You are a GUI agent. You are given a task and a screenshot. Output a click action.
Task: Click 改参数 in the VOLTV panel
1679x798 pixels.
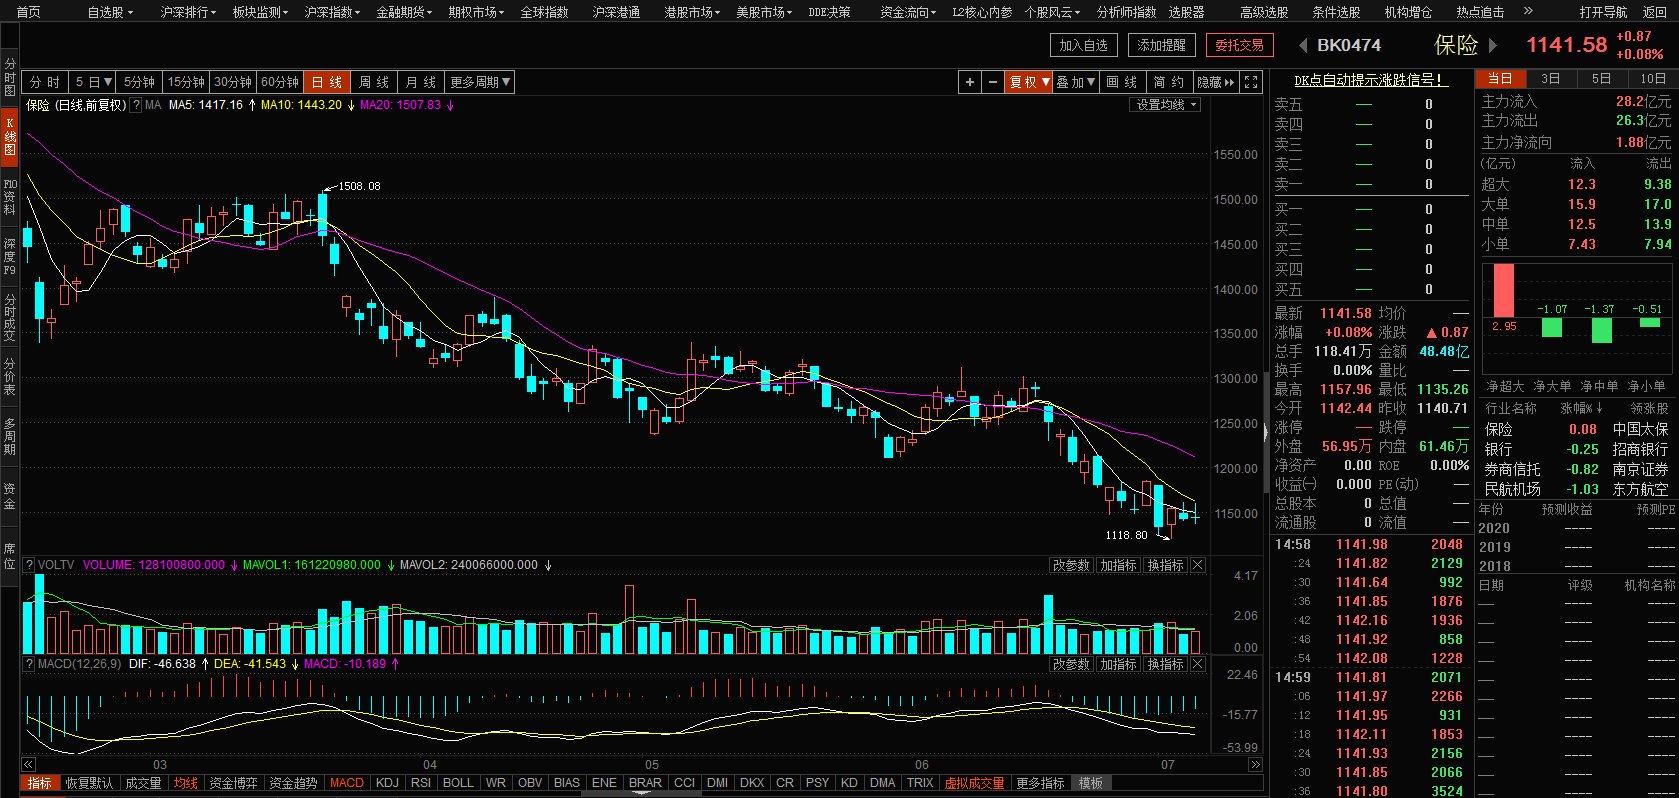pyautogui.click(x=1071, y=565)
